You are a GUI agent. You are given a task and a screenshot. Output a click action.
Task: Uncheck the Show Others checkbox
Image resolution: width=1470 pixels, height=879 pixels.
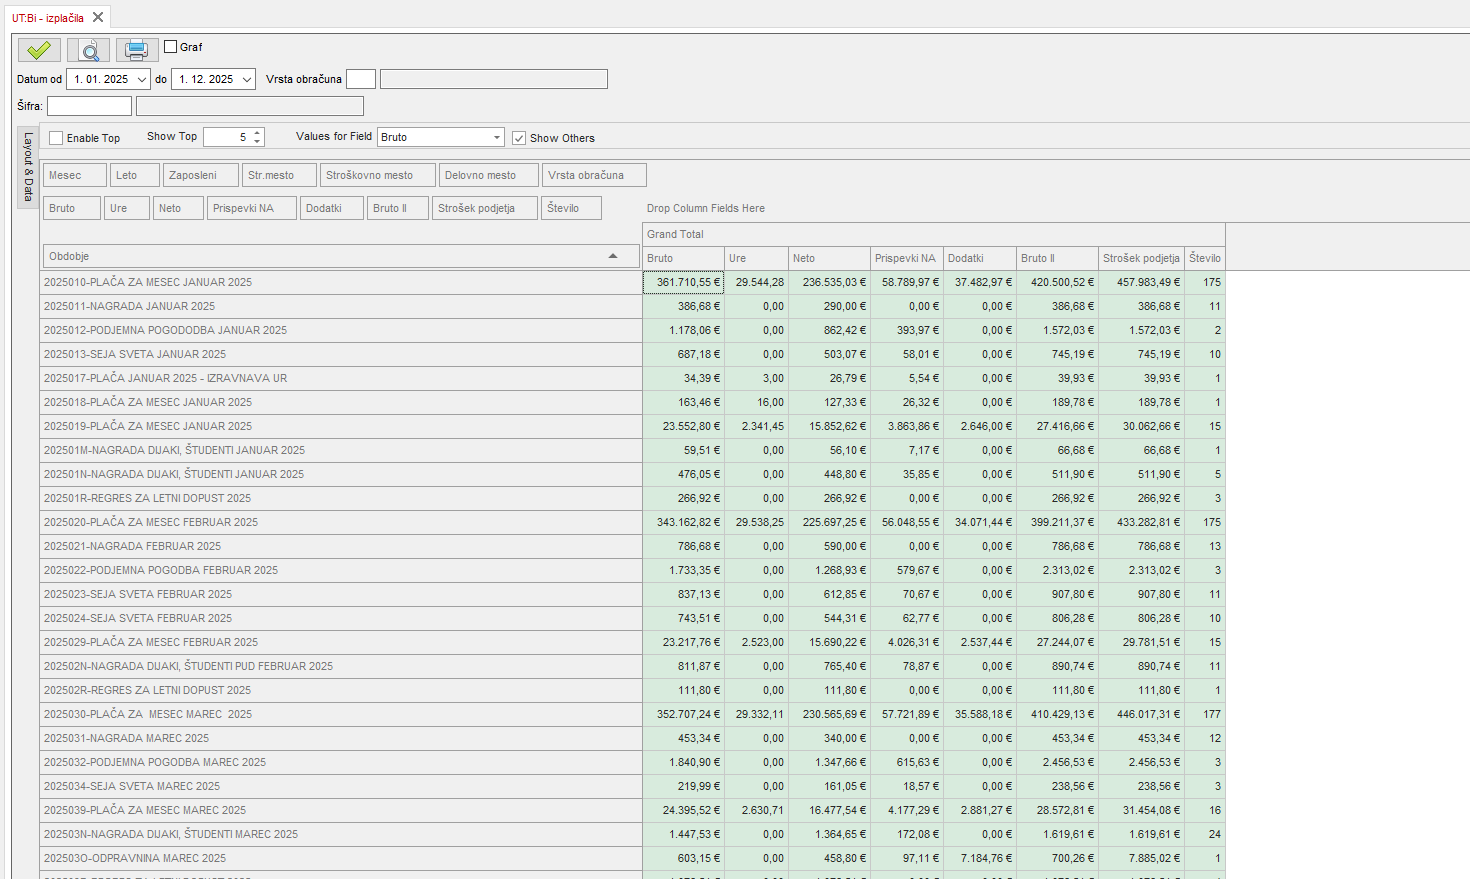pos(519,138)
